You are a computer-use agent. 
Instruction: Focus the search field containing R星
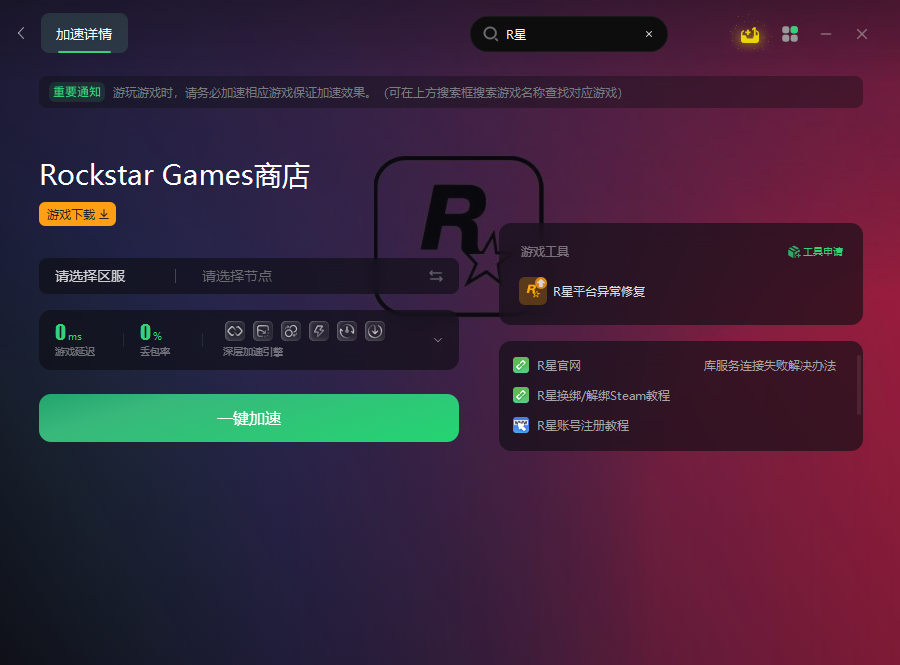pyautogui.click(x=569, y=34)
